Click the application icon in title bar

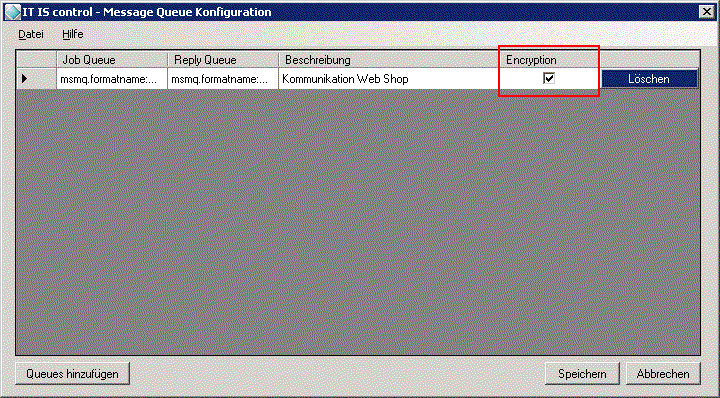pos(12,12)
